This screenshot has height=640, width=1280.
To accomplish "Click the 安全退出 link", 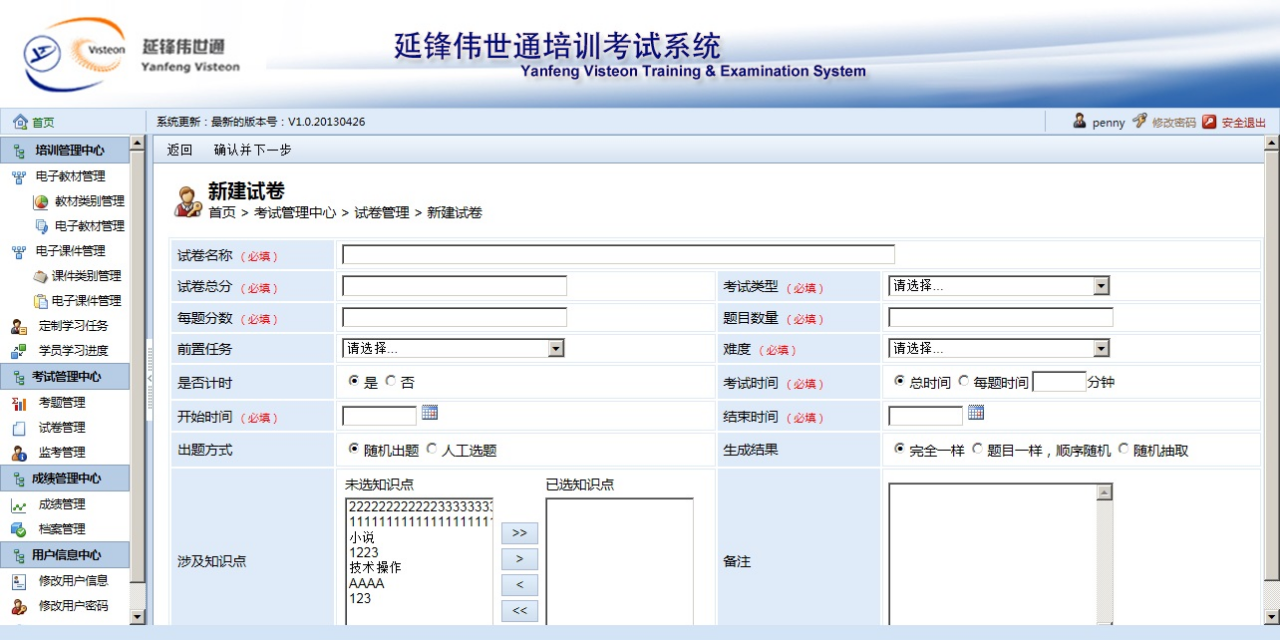I will (x=1244, y=122).
